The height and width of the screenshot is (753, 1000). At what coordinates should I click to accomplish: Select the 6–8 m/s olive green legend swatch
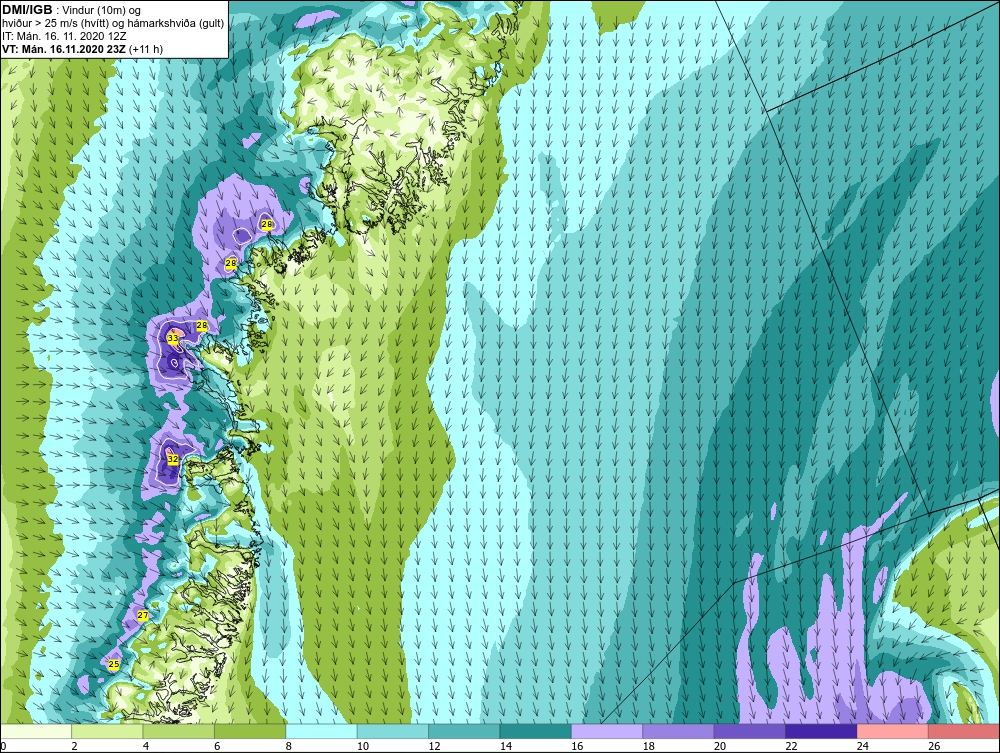click(x=250, y=731)
